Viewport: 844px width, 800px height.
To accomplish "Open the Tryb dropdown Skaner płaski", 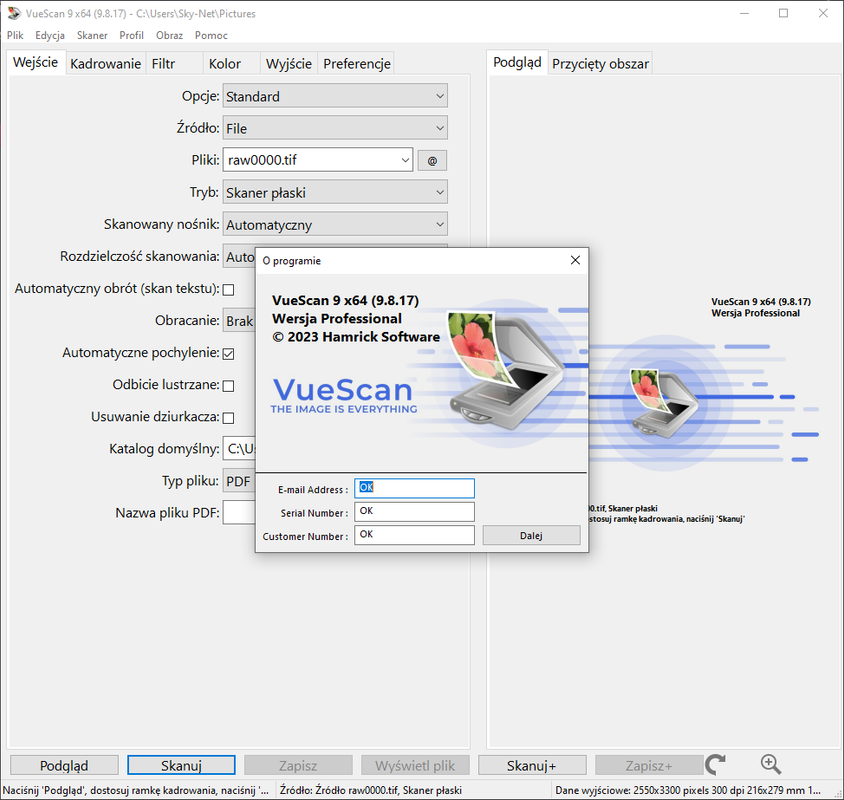I will pyautogui.click(x=335, y=192).
